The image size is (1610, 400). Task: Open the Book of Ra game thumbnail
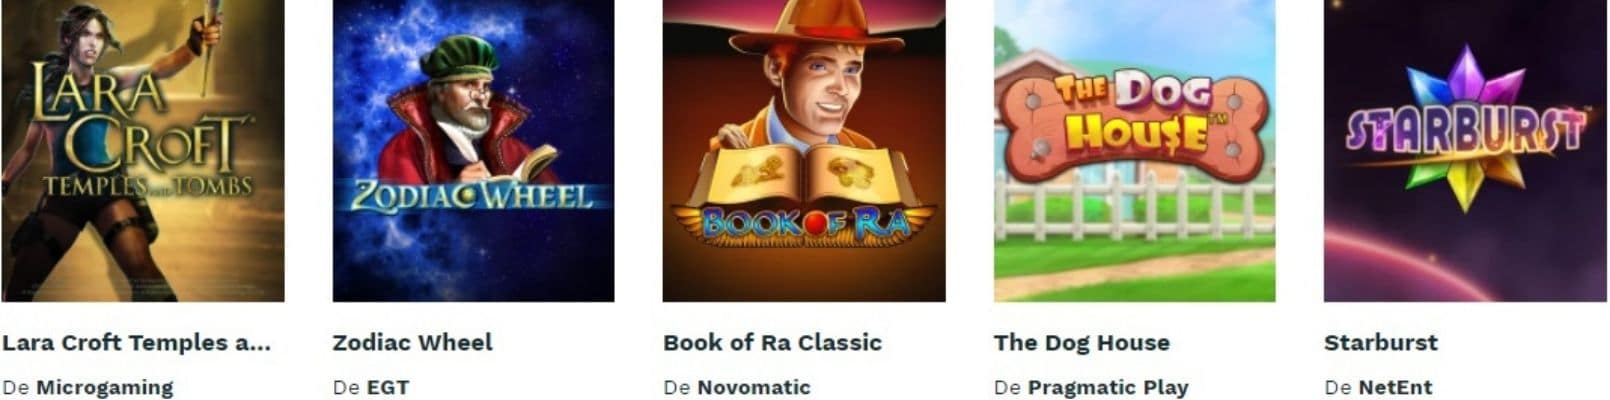click(804, 150)
